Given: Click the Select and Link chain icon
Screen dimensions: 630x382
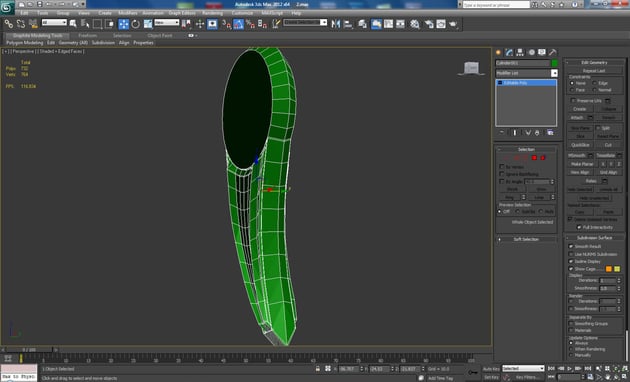Looking at the screenshot, I should coord(8,24).
